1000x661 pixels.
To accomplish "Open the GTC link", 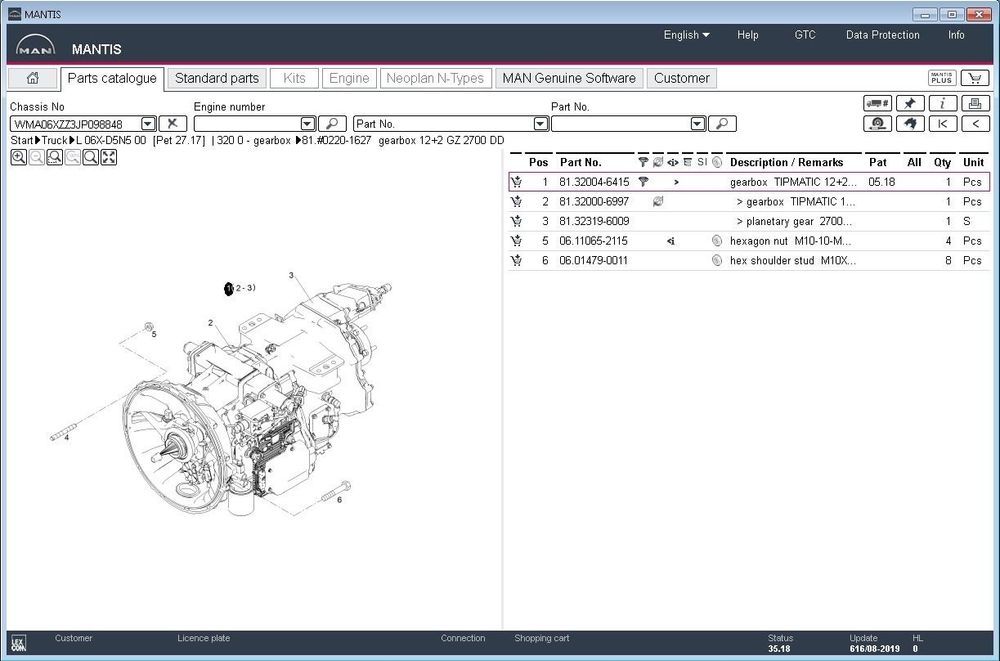I will [x=805, y=35].
